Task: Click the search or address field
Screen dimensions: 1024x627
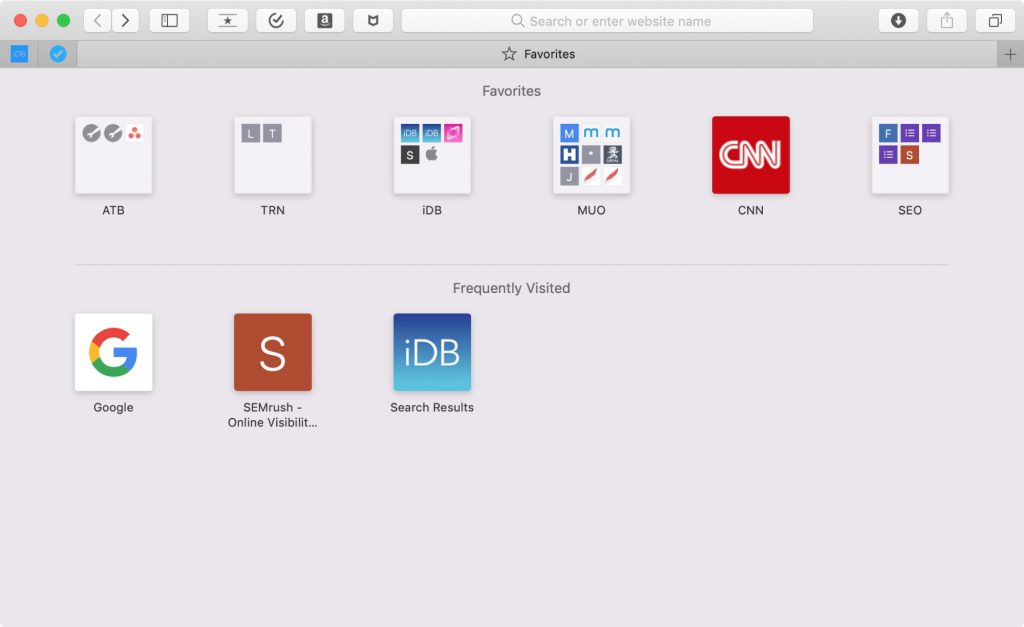Action: tap(607, 20)
